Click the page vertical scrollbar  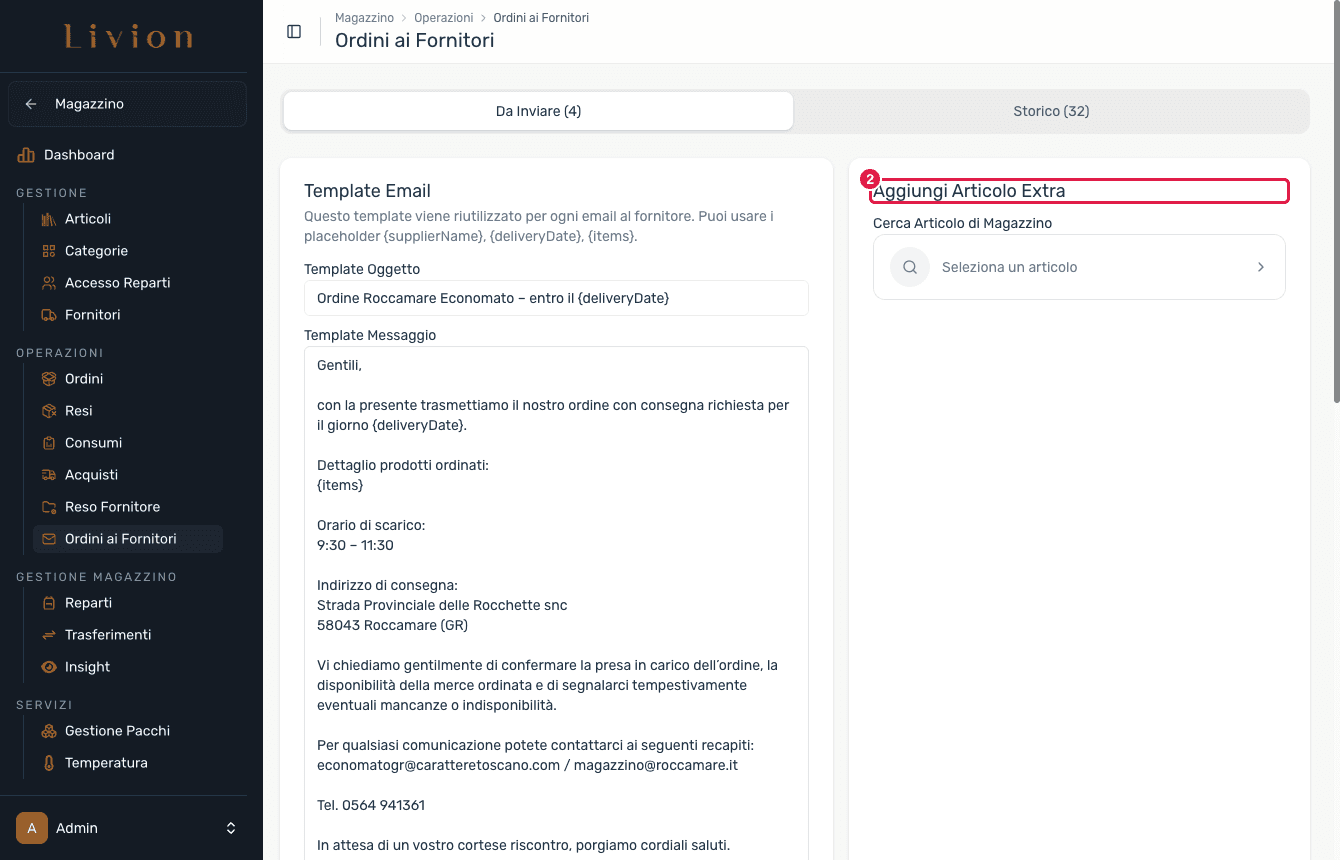pyautogui.click(x=1336, y=230)
